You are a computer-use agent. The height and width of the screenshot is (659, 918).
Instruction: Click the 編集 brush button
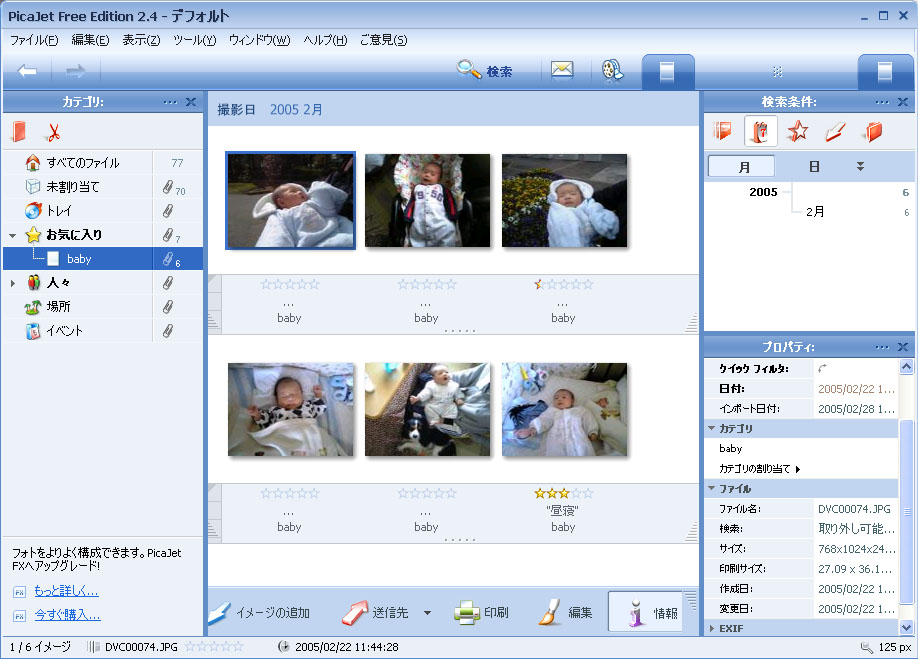tap(565, 613)
